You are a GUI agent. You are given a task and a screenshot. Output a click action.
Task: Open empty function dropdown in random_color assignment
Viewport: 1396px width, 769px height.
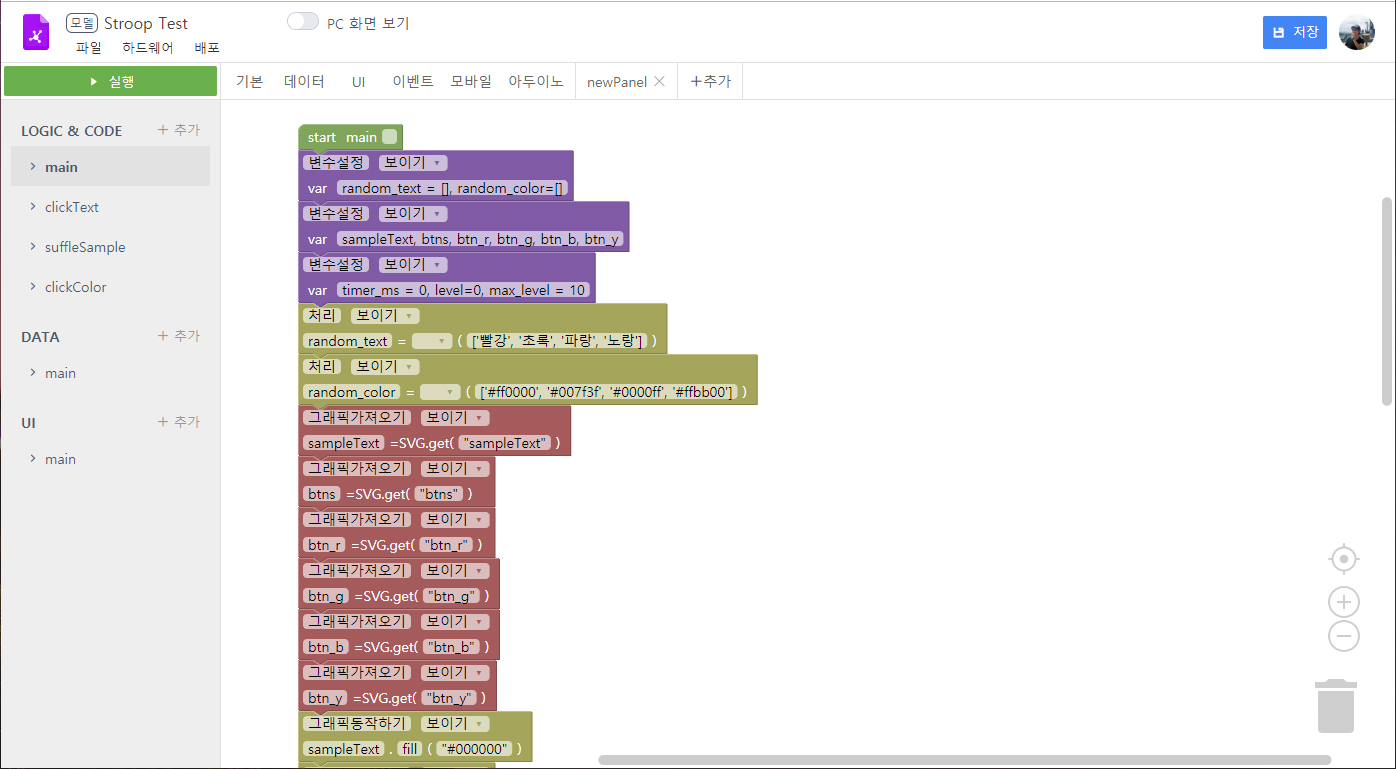(439, 392)
